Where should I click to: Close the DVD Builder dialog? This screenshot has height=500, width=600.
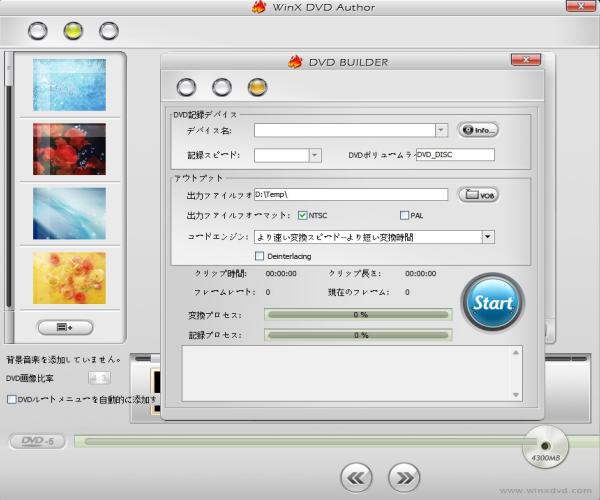click(526, 60)
